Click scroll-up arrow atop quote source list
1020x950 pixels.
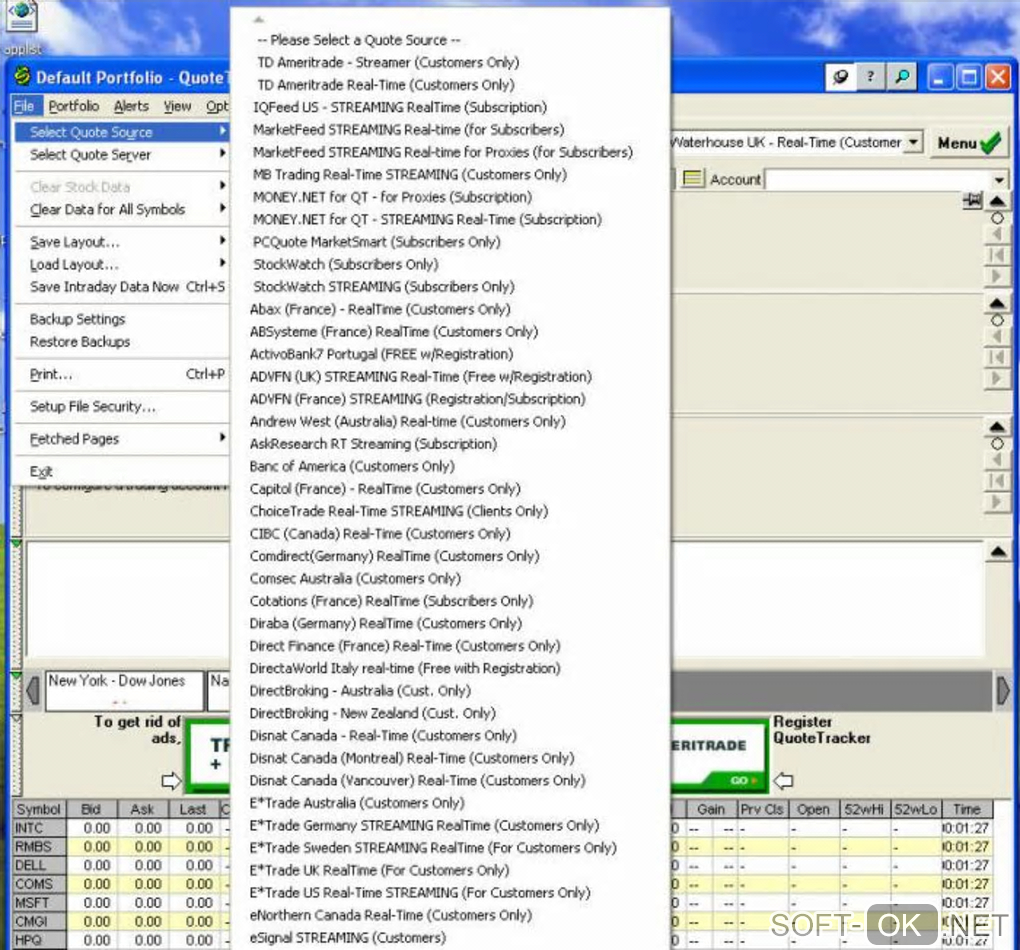258,20
